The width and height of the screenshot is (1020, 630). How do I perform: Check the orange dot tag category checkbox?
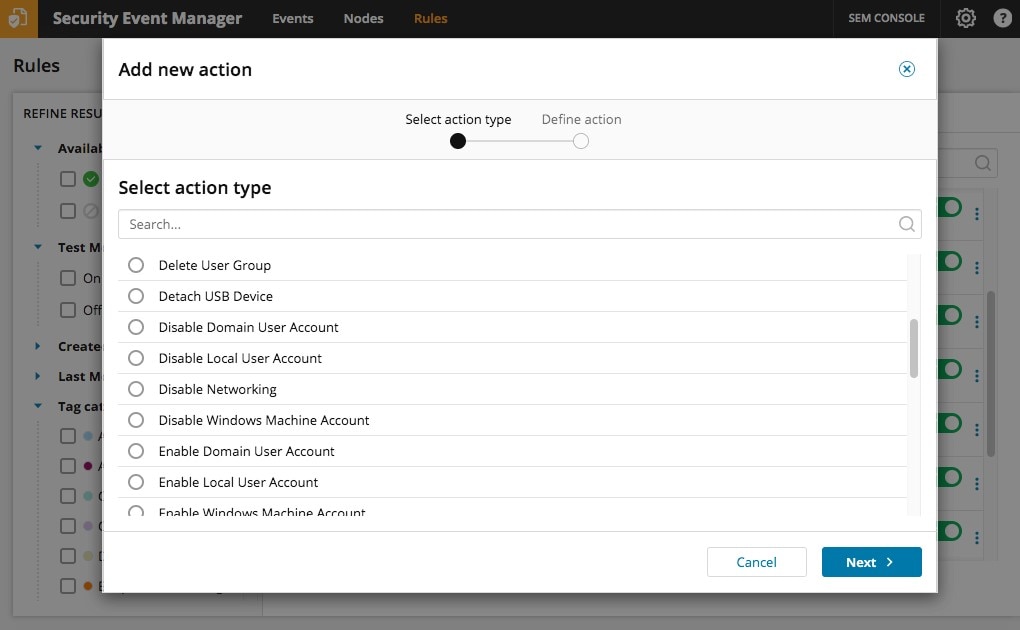68,585
